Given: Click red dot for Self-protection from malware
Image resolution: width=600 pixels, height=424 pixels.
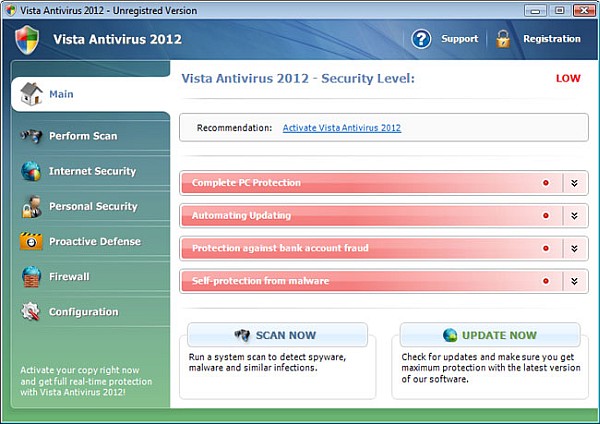Looking at the screenshot, I should tap(546, 281).
